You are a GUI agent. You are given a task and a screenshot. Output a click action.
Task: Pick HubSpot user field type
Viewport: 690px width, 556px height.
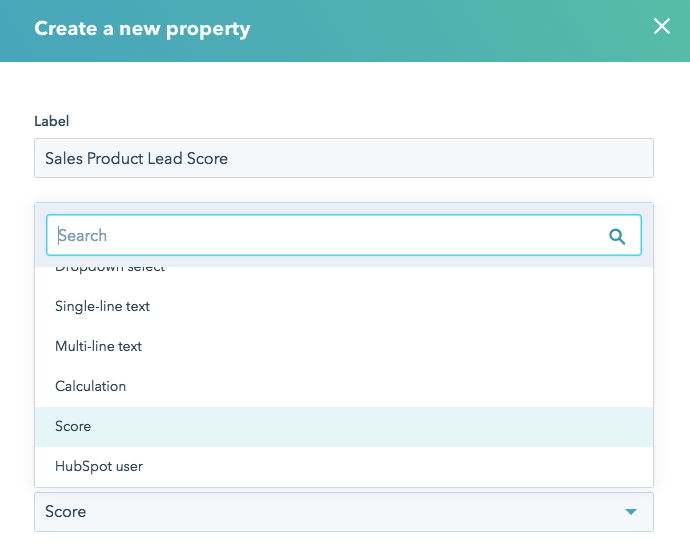click(344, 467)
